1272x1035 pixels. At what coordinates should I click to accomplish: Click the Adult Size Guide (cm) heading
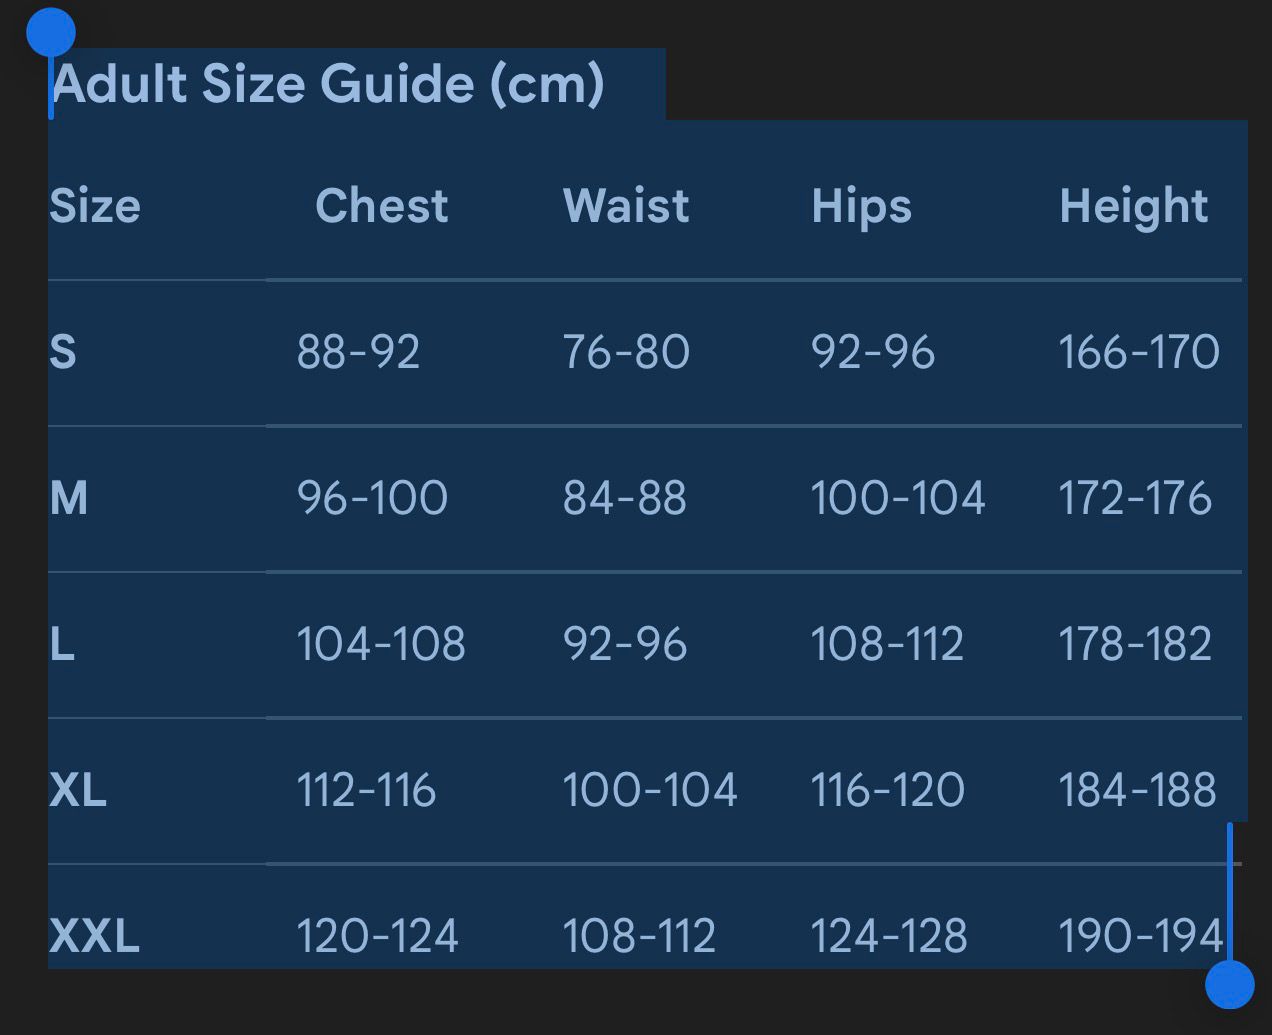(328, 83)
